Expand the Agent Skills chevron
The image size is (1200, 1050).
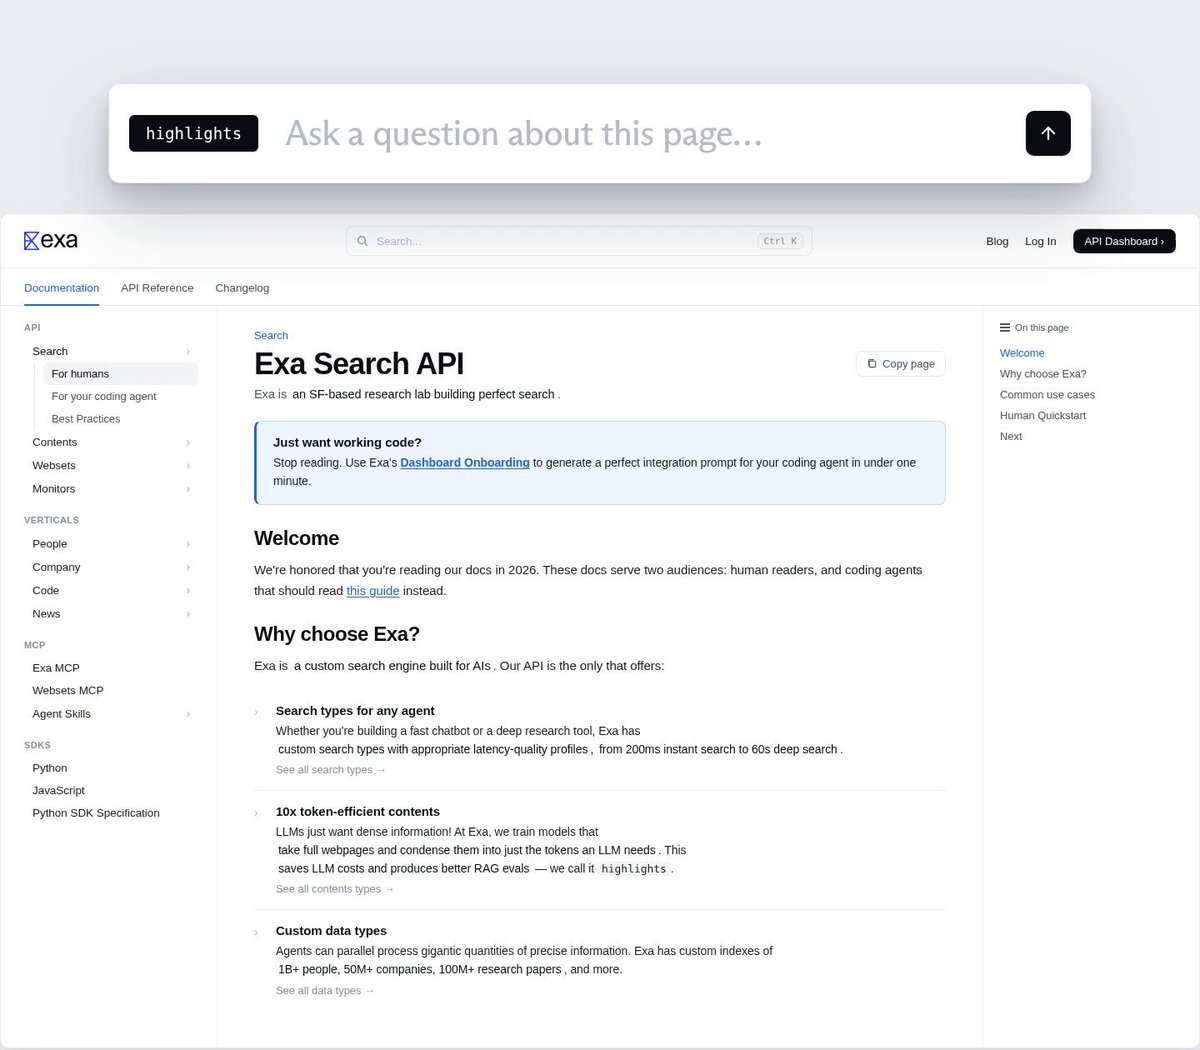[x=188, y=714]
